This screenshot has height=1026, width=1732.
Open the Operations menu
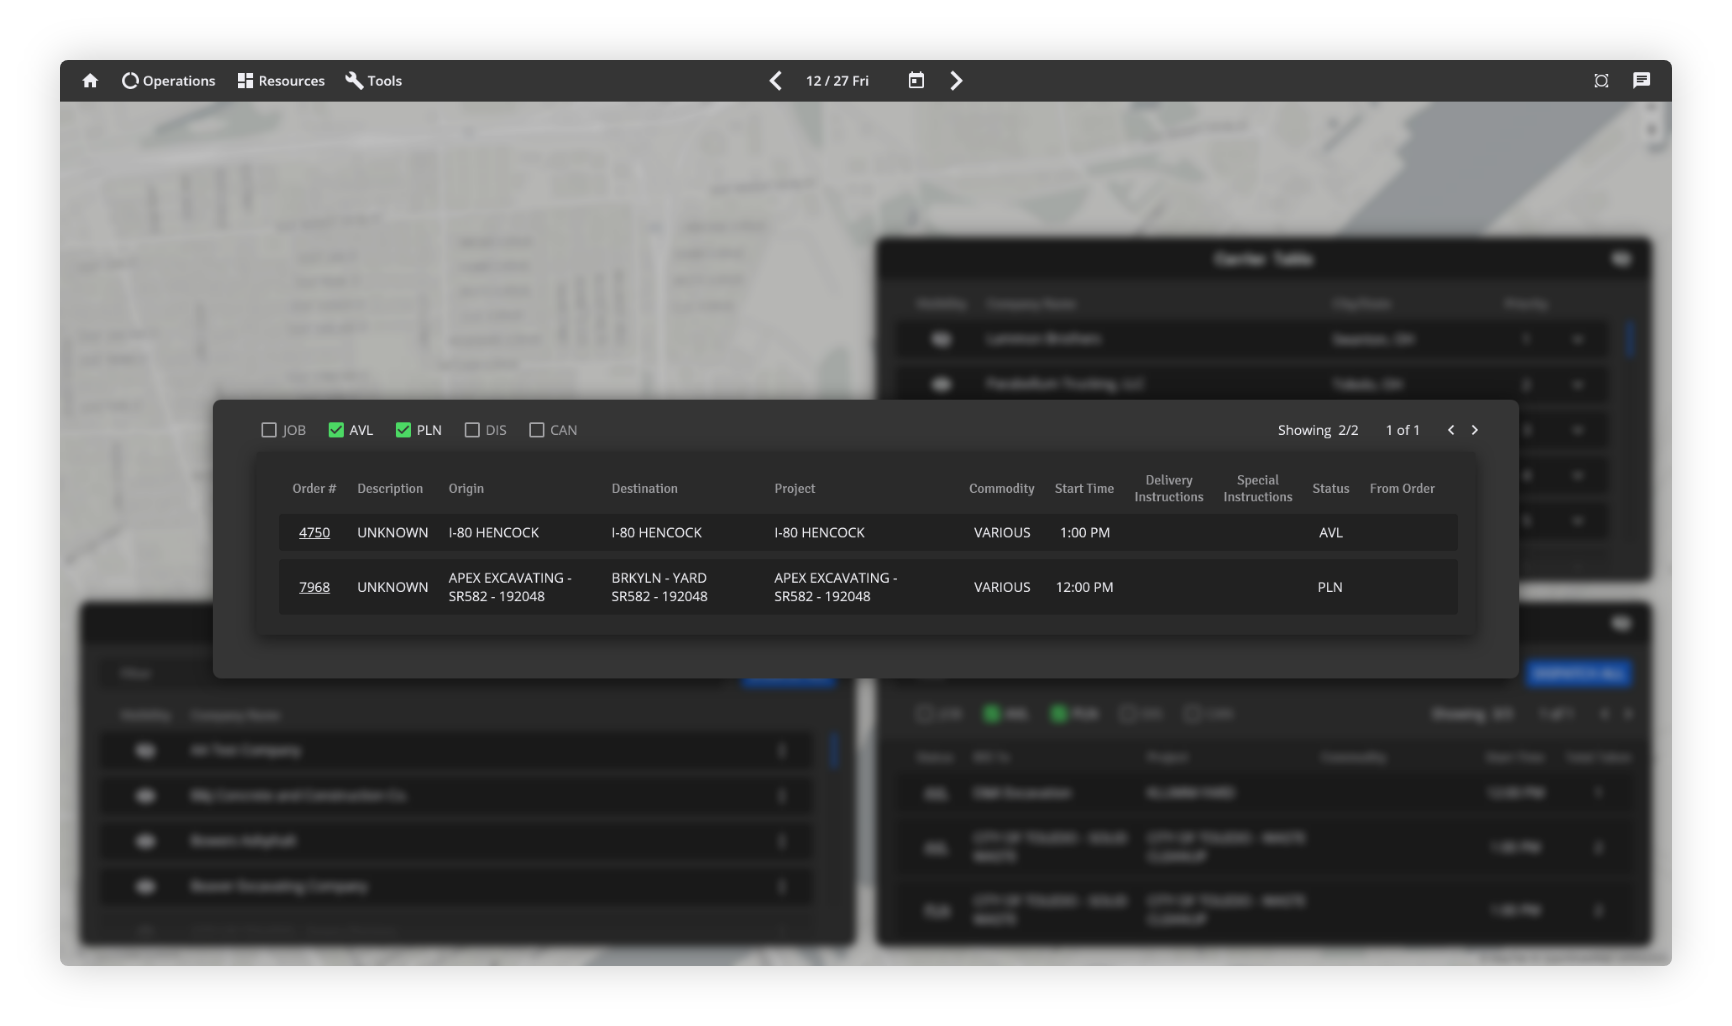pyautogui.click(x=168, y=81)
